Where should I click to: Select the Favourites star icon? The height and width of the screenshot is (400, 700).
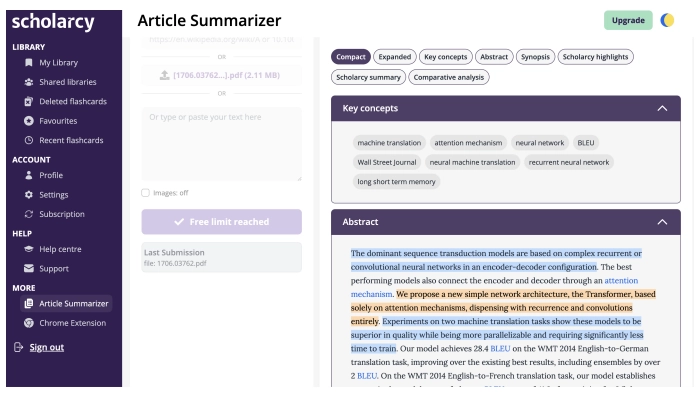tap(29, 121)
